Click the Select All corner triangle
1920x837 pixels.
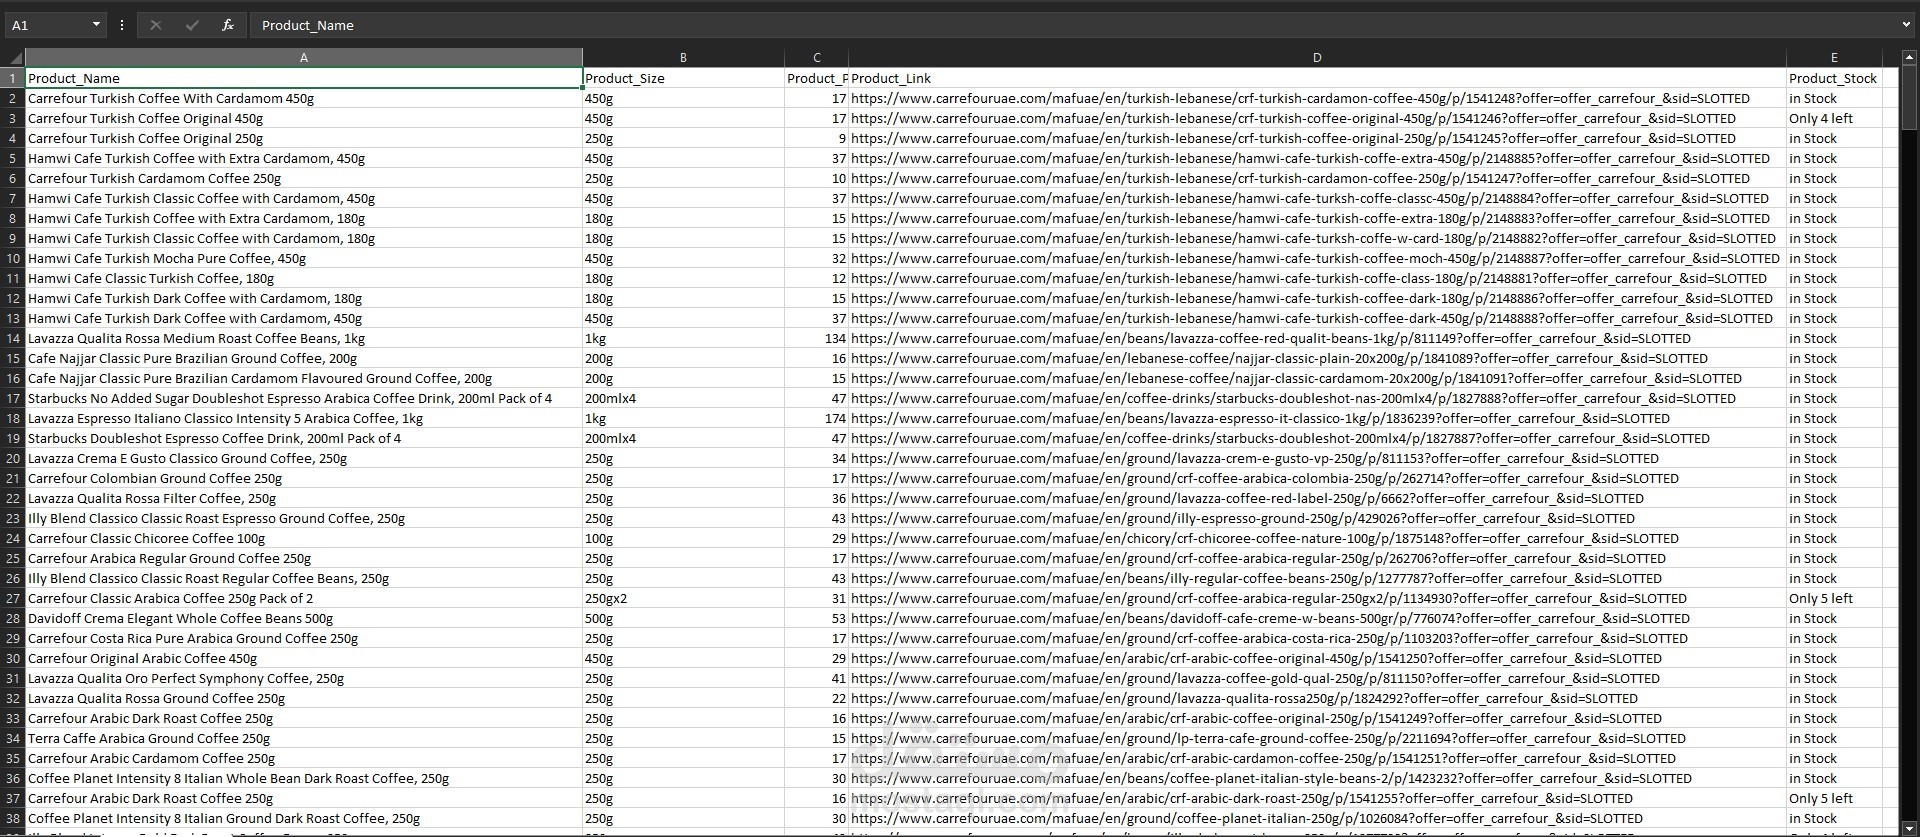click(x=15, y=58)
